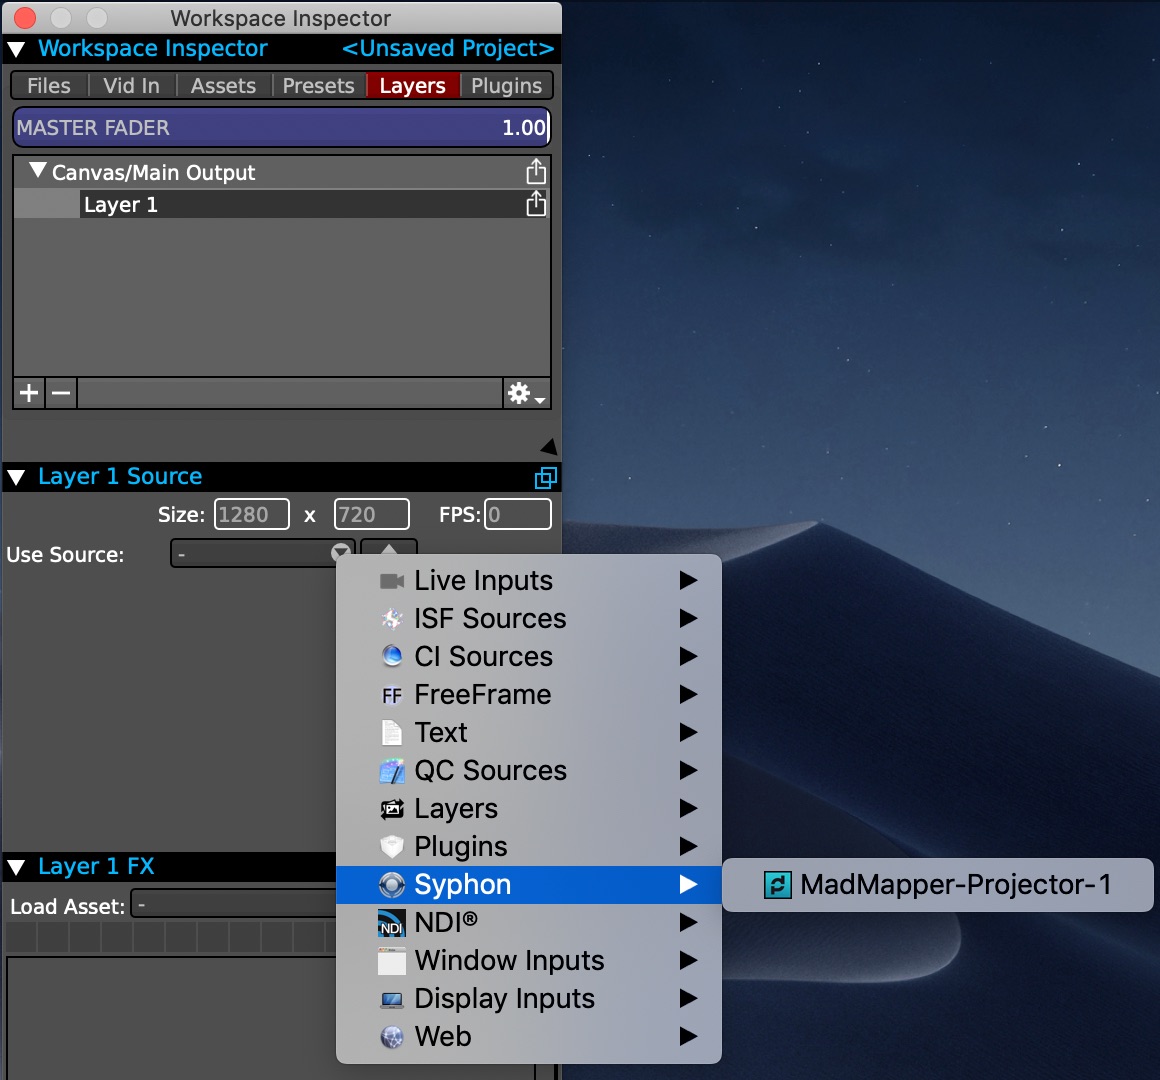The height and width of the screenshot is (1080, 1160).
Task: Click the MadMapper-Projector-1 source icon
Action: tap(778, 885)
